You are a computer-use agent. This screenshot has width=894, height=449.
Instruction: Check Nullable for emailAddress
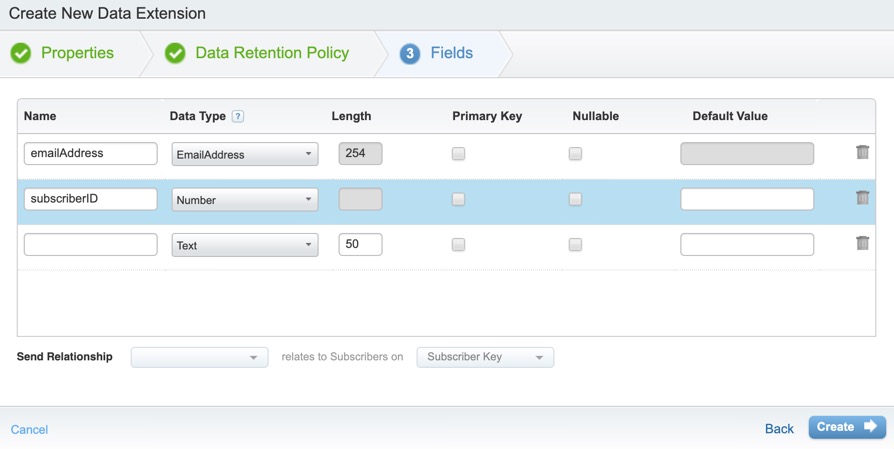tap(575, 153)
